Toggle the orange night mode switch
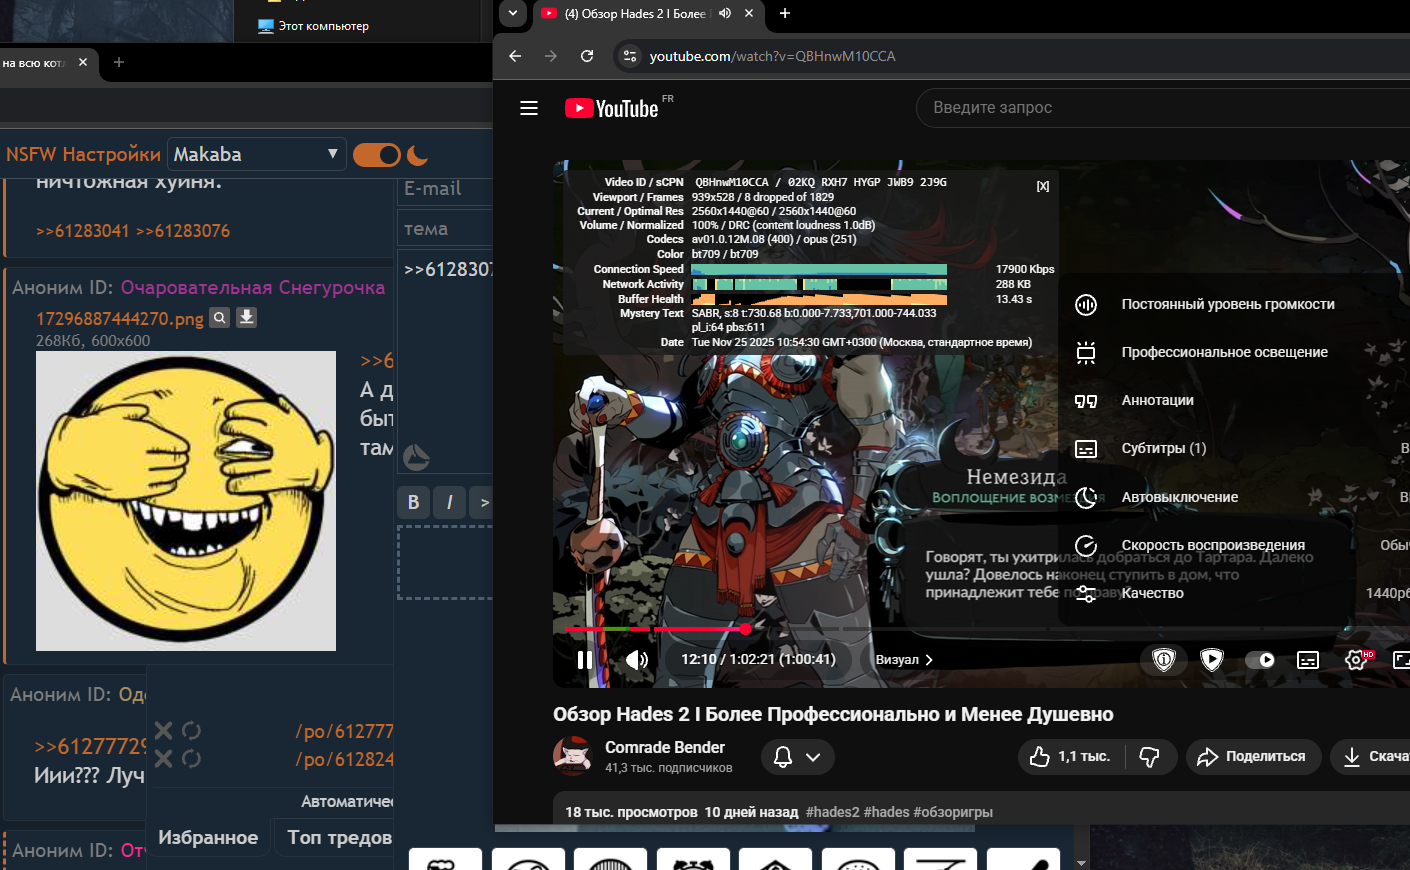This screenshot has width=1410, height=870. coord(377,155)
